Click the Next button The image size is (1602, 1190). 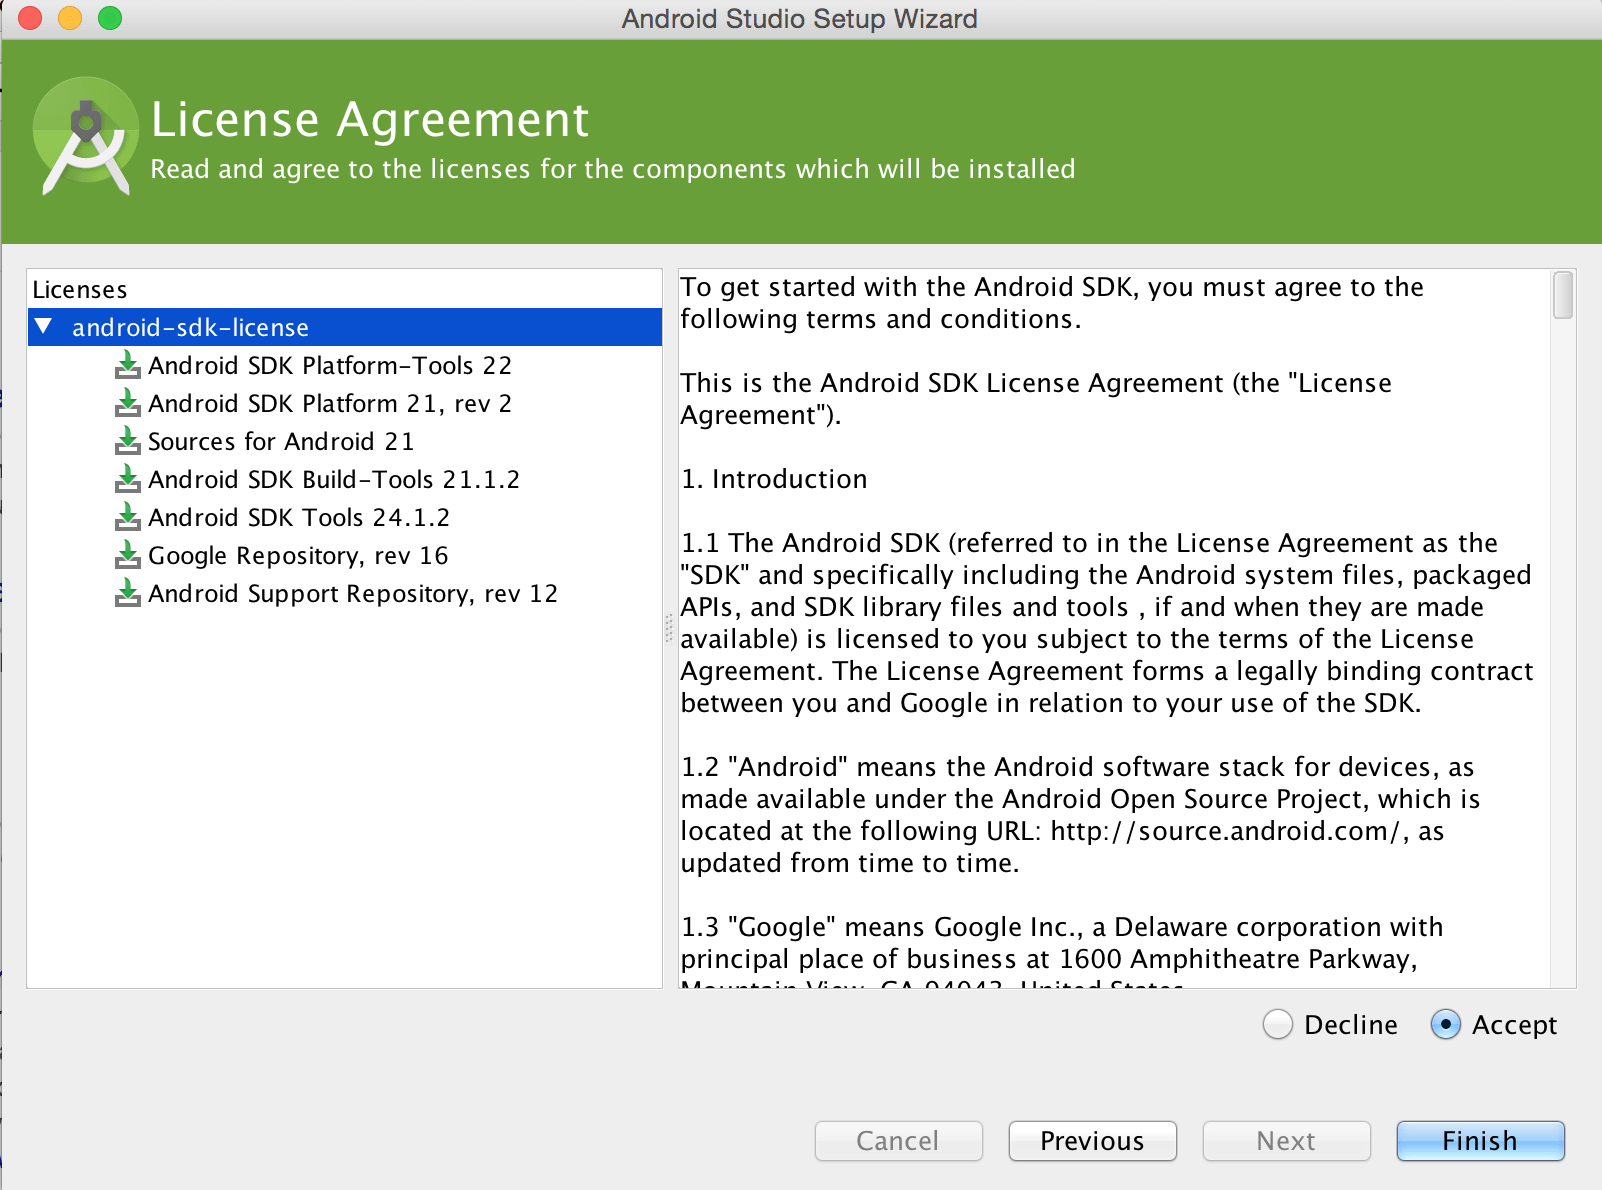(x=1286, y=1141)
